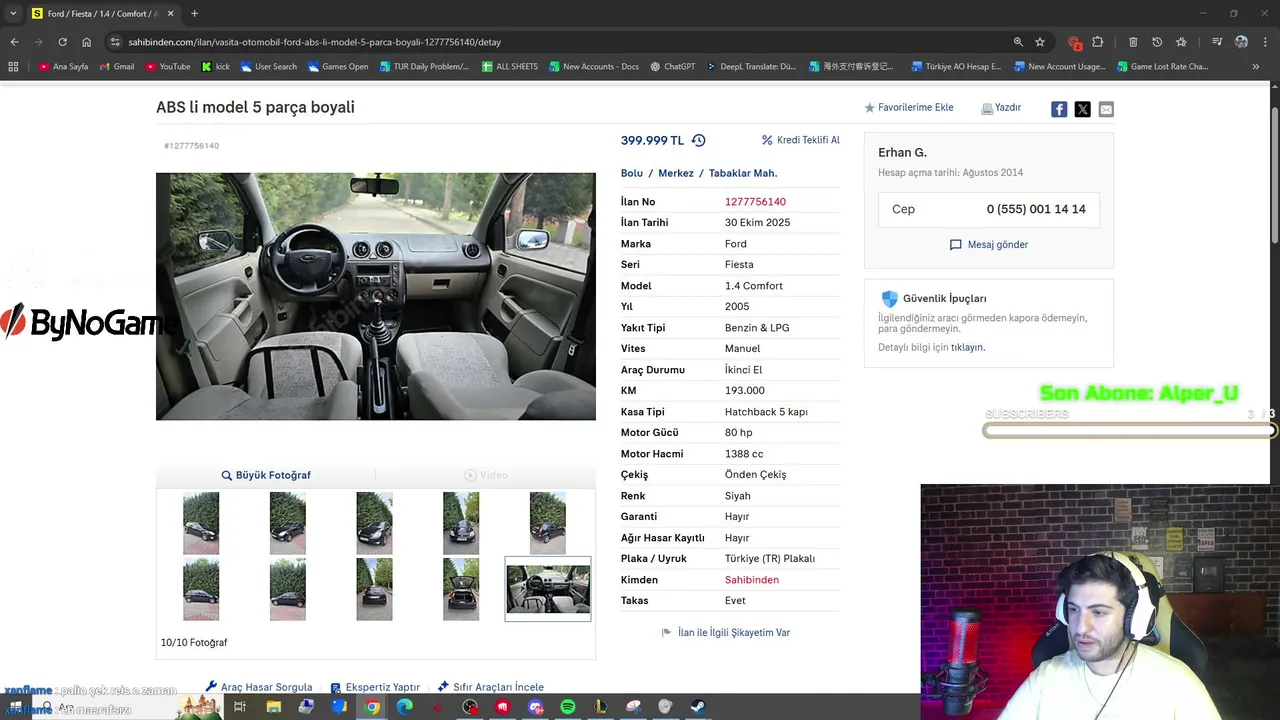Open Büyük Fotoğraf view
The image size is (1280, 720).
click(266, 475)
